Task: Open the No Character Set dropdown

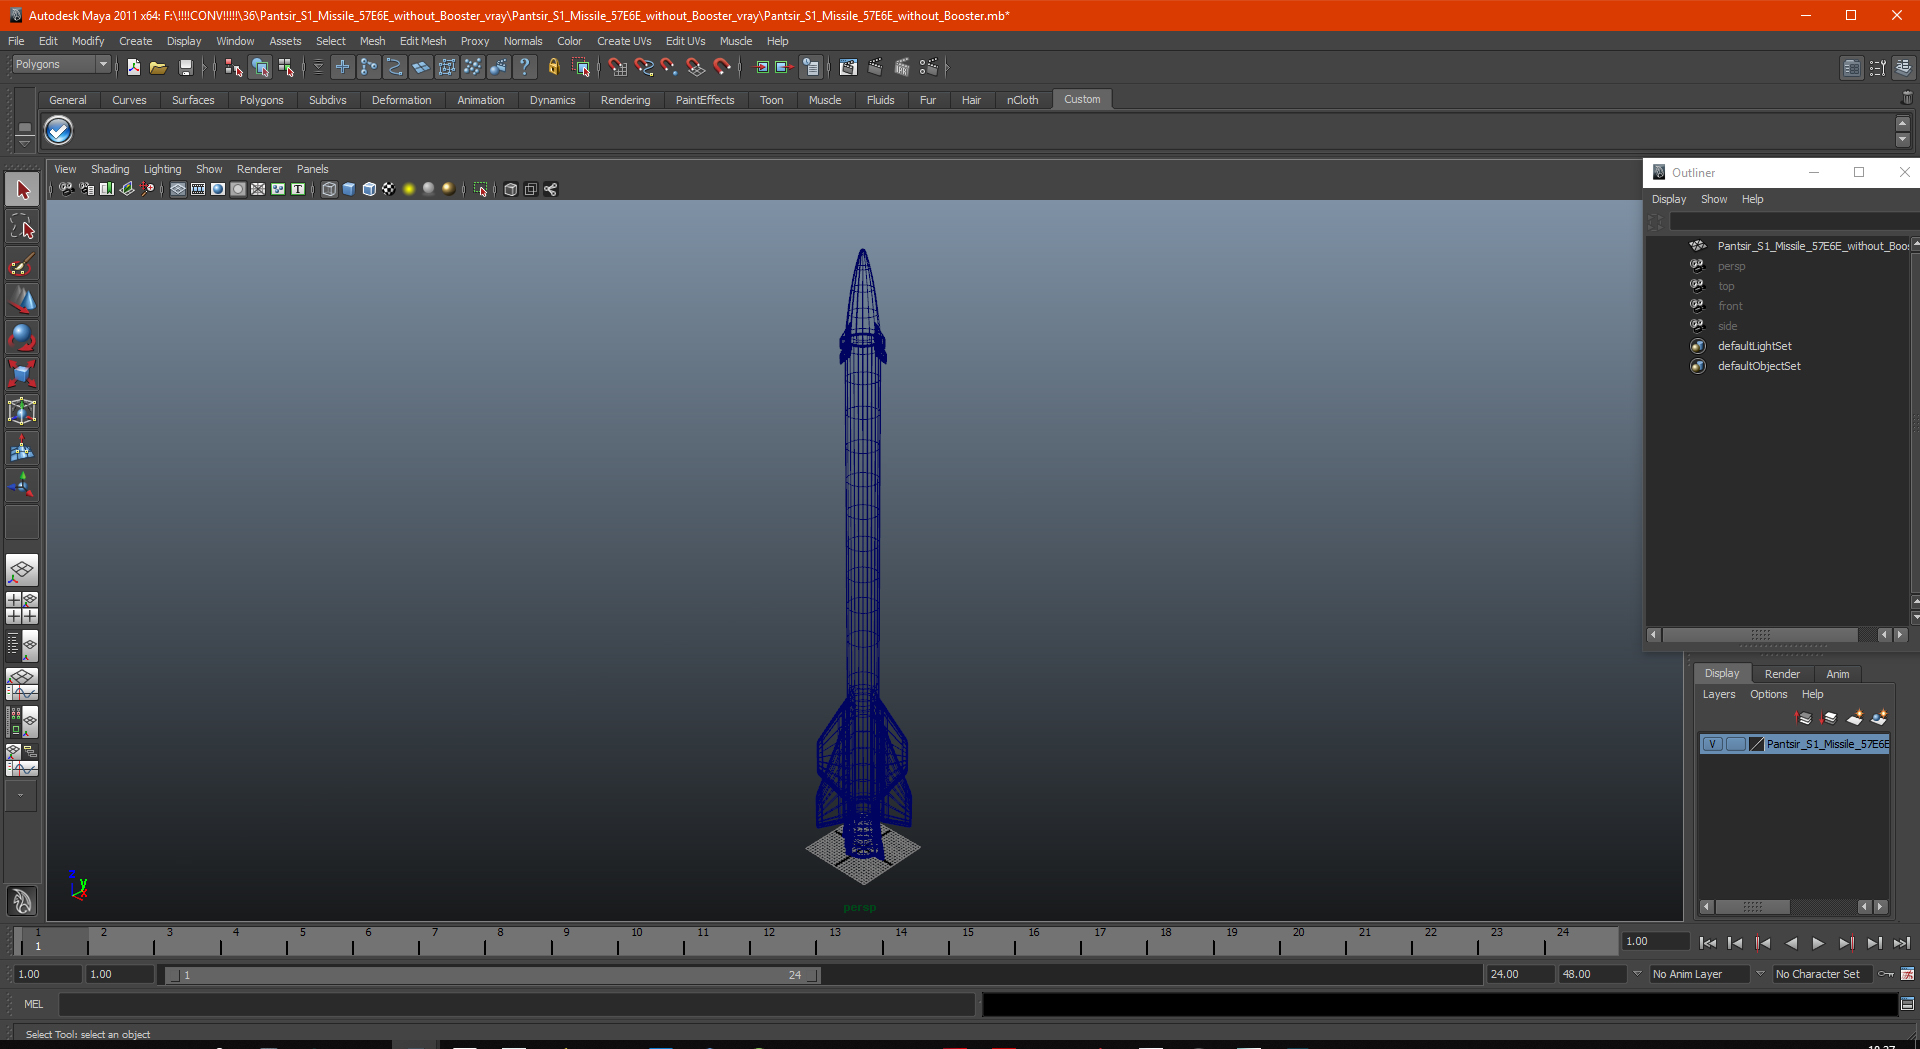Action: tap(1822, 974)
